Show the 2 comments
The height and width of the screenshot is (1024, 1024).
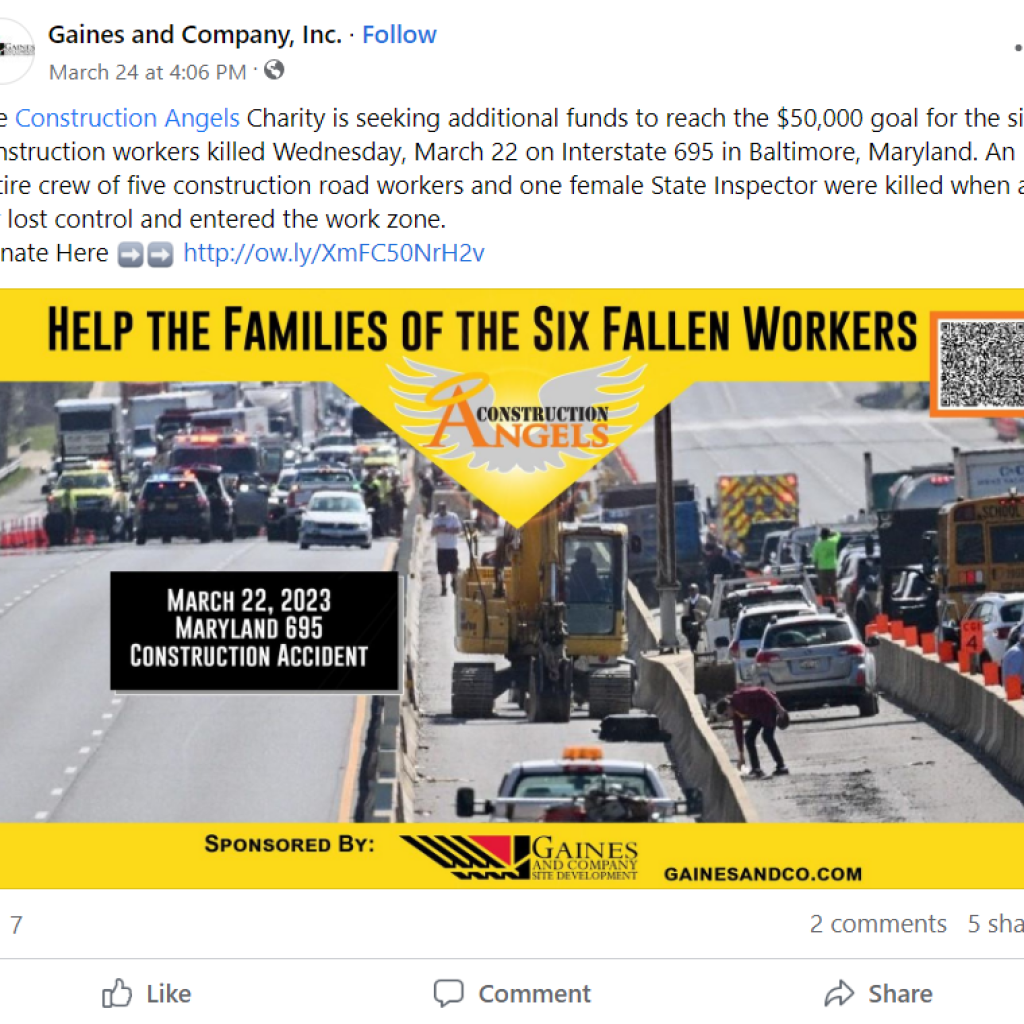(x=878, y=924)
